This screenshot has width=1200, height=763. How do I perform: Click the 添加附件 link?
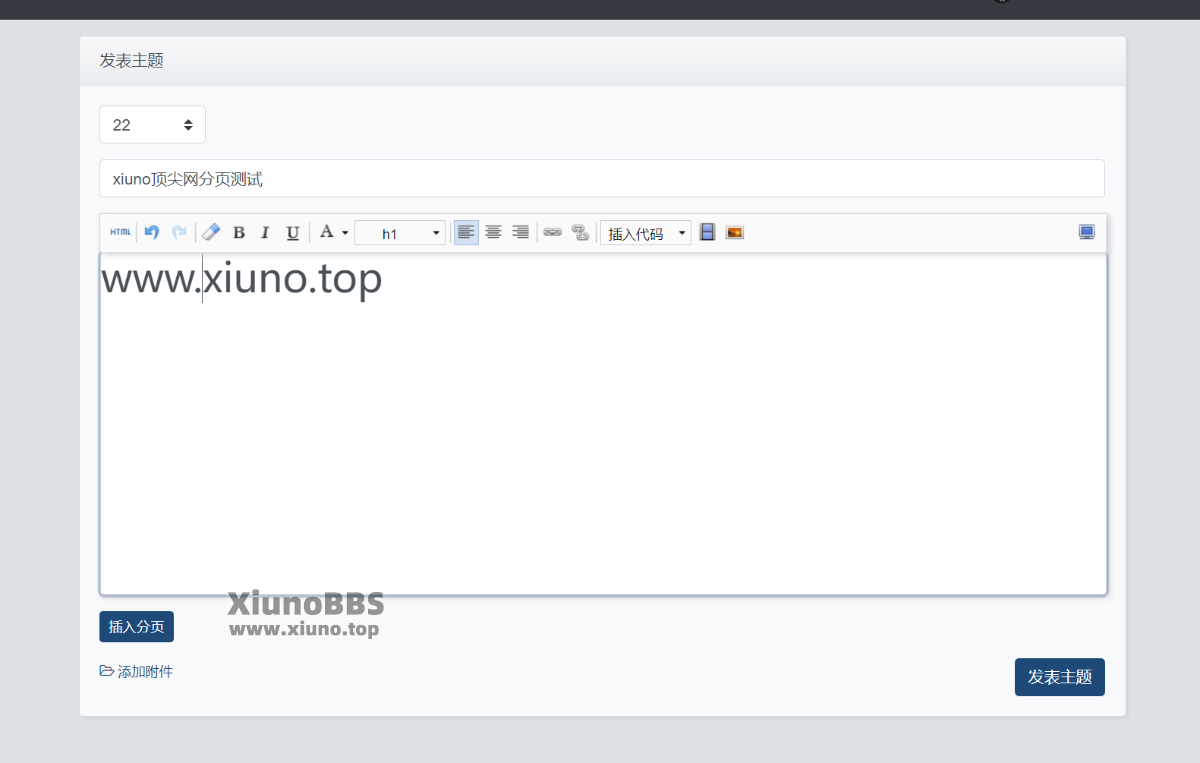pos(136,672)
